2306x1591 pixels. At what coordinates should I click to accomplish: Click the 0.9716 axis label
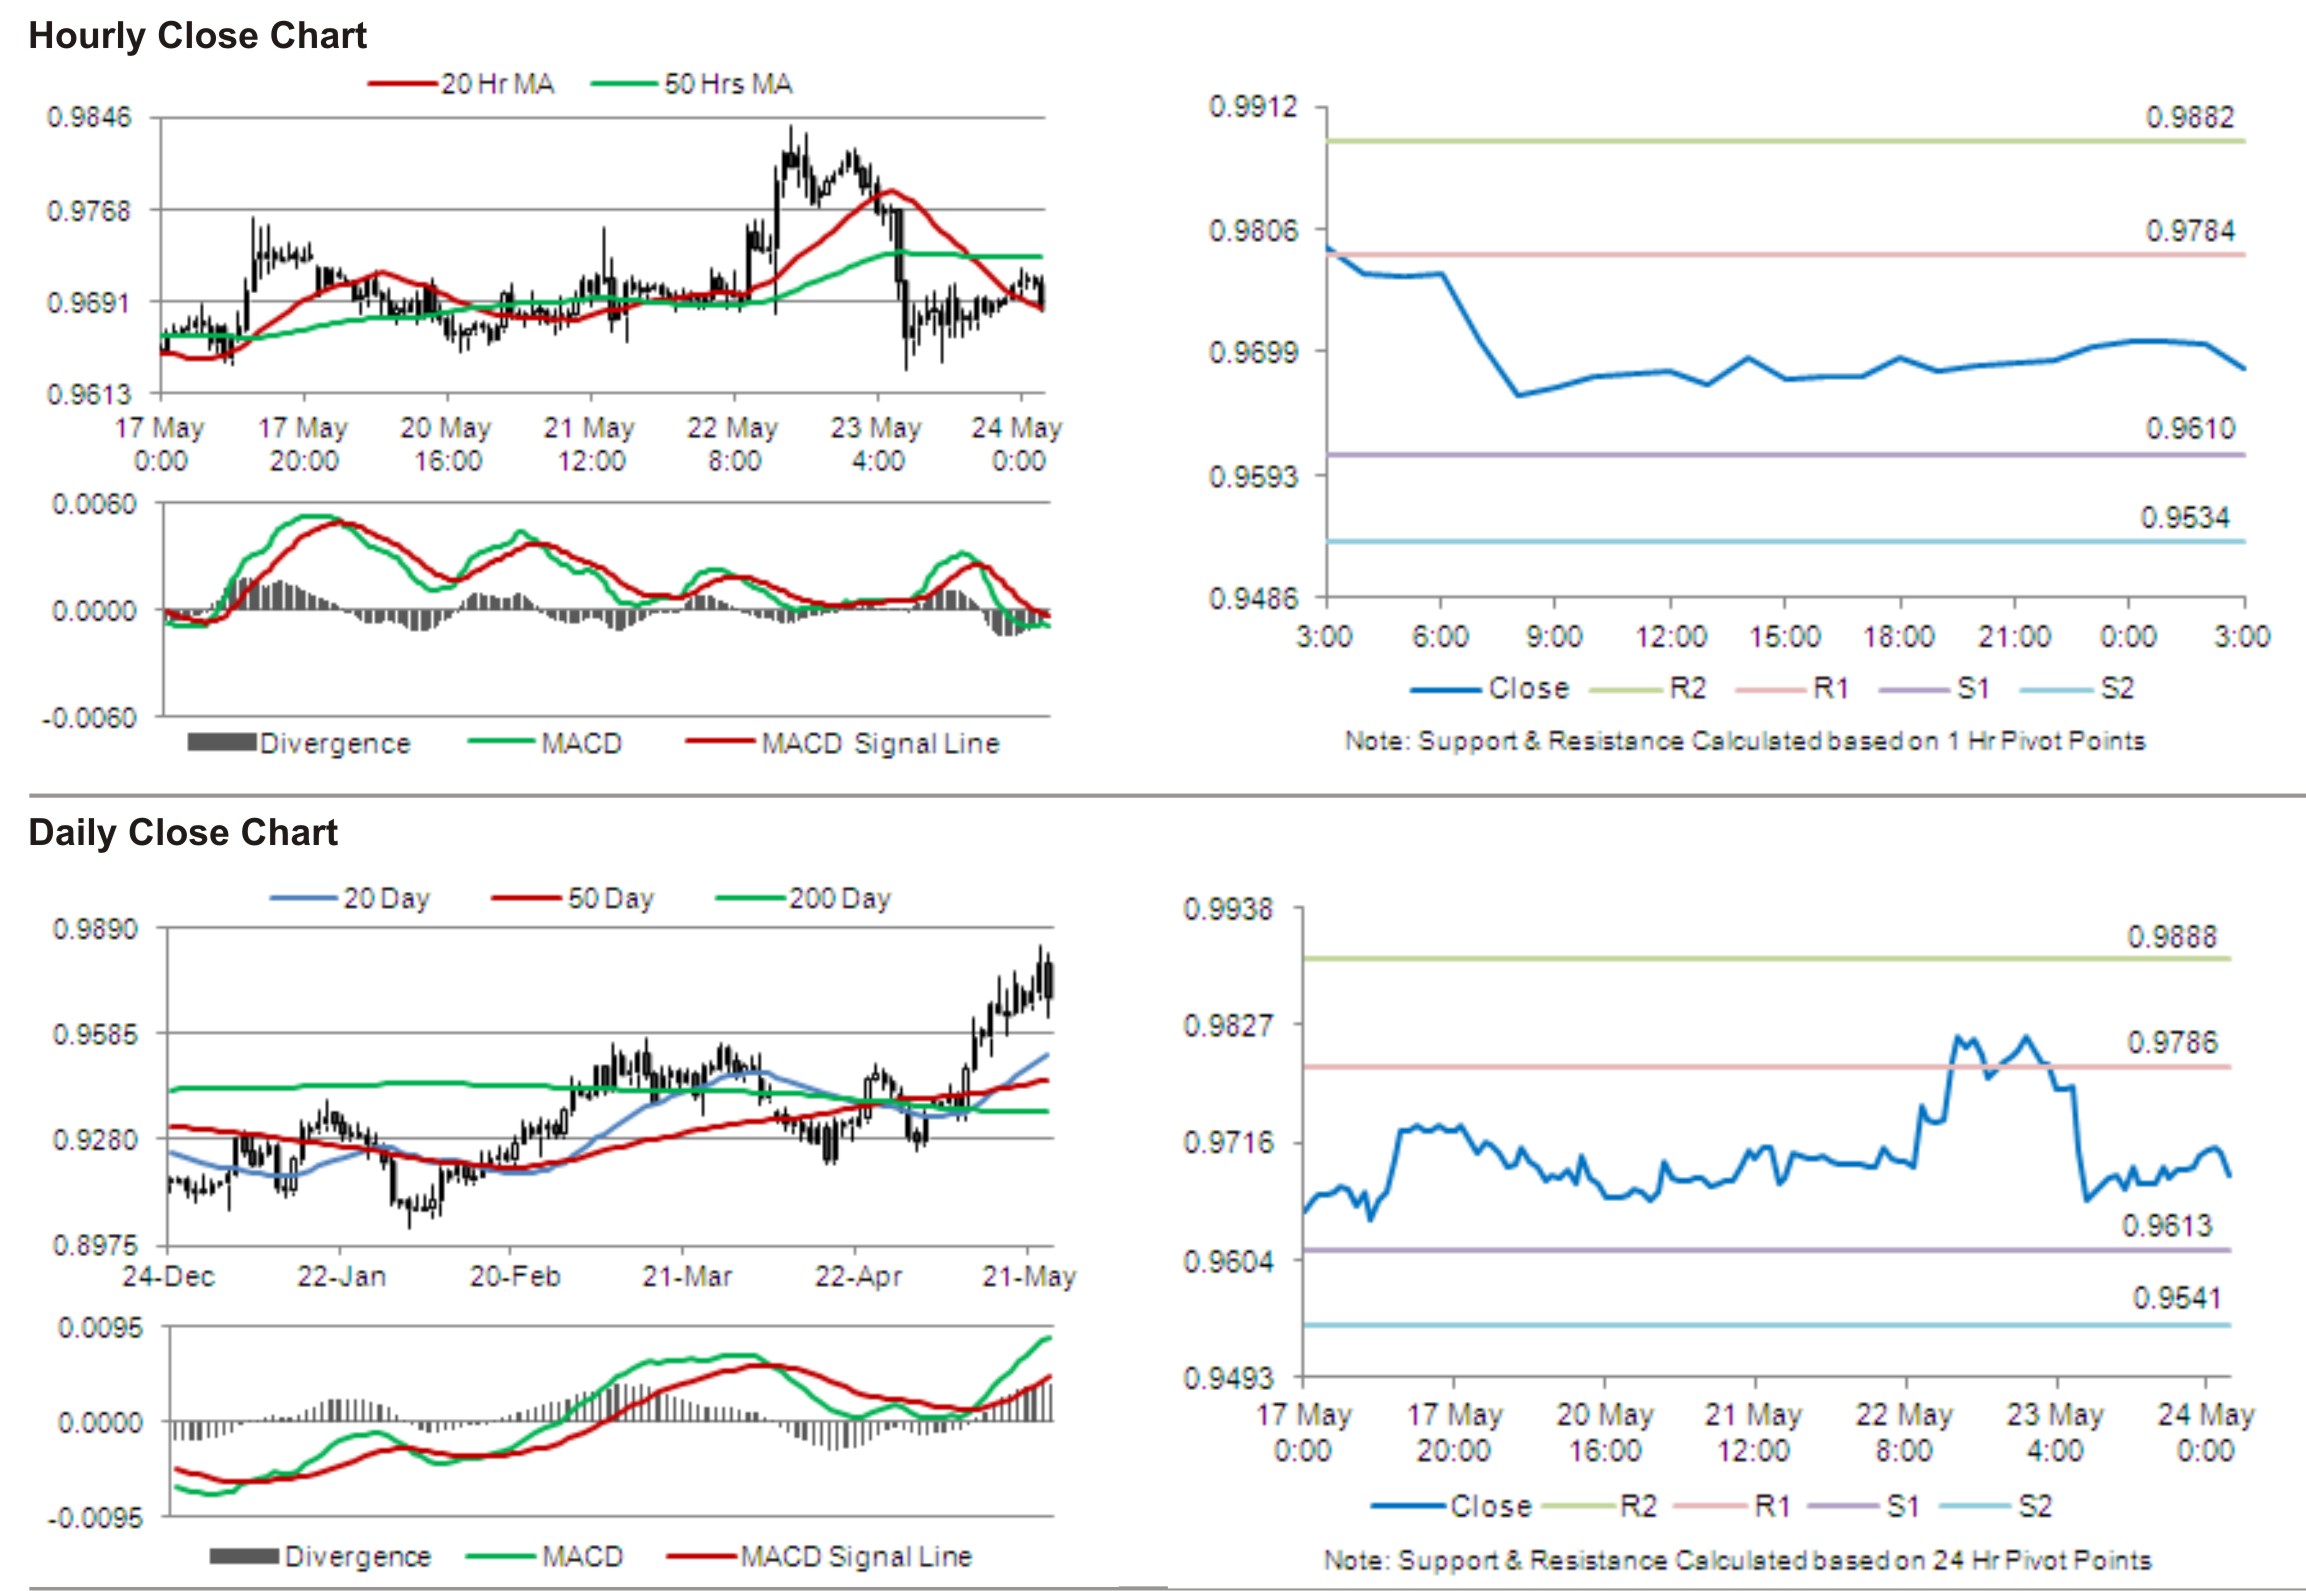point(1228,1143)
